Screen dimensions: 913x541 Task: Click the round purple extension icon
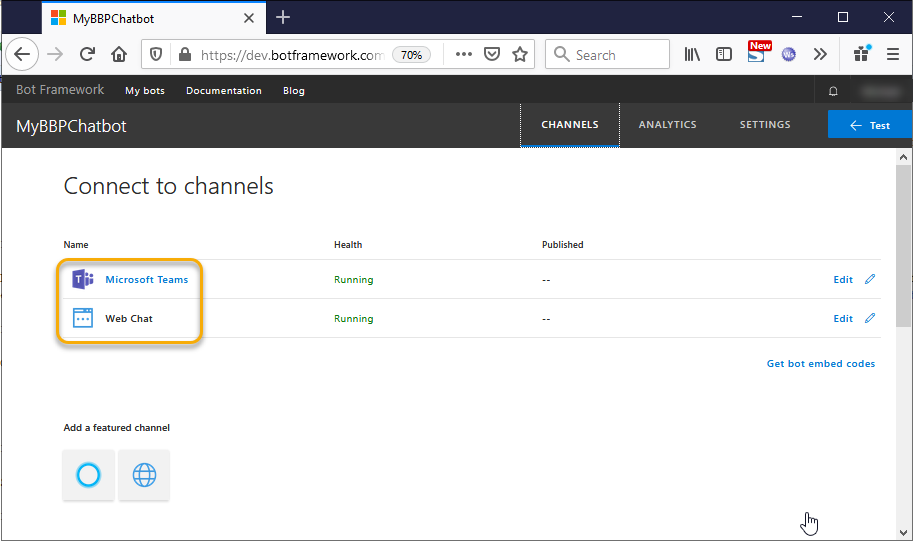click(788, 55)
